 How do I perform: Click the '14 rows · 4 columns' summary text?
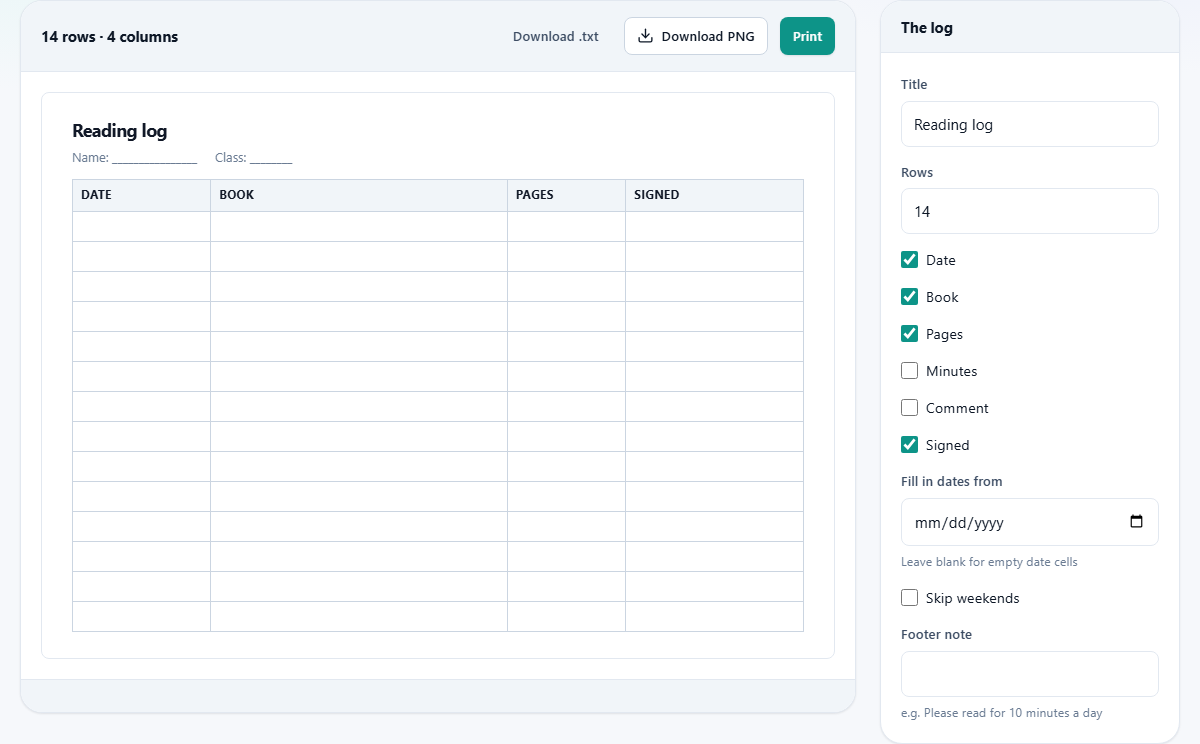pos(110,37)
